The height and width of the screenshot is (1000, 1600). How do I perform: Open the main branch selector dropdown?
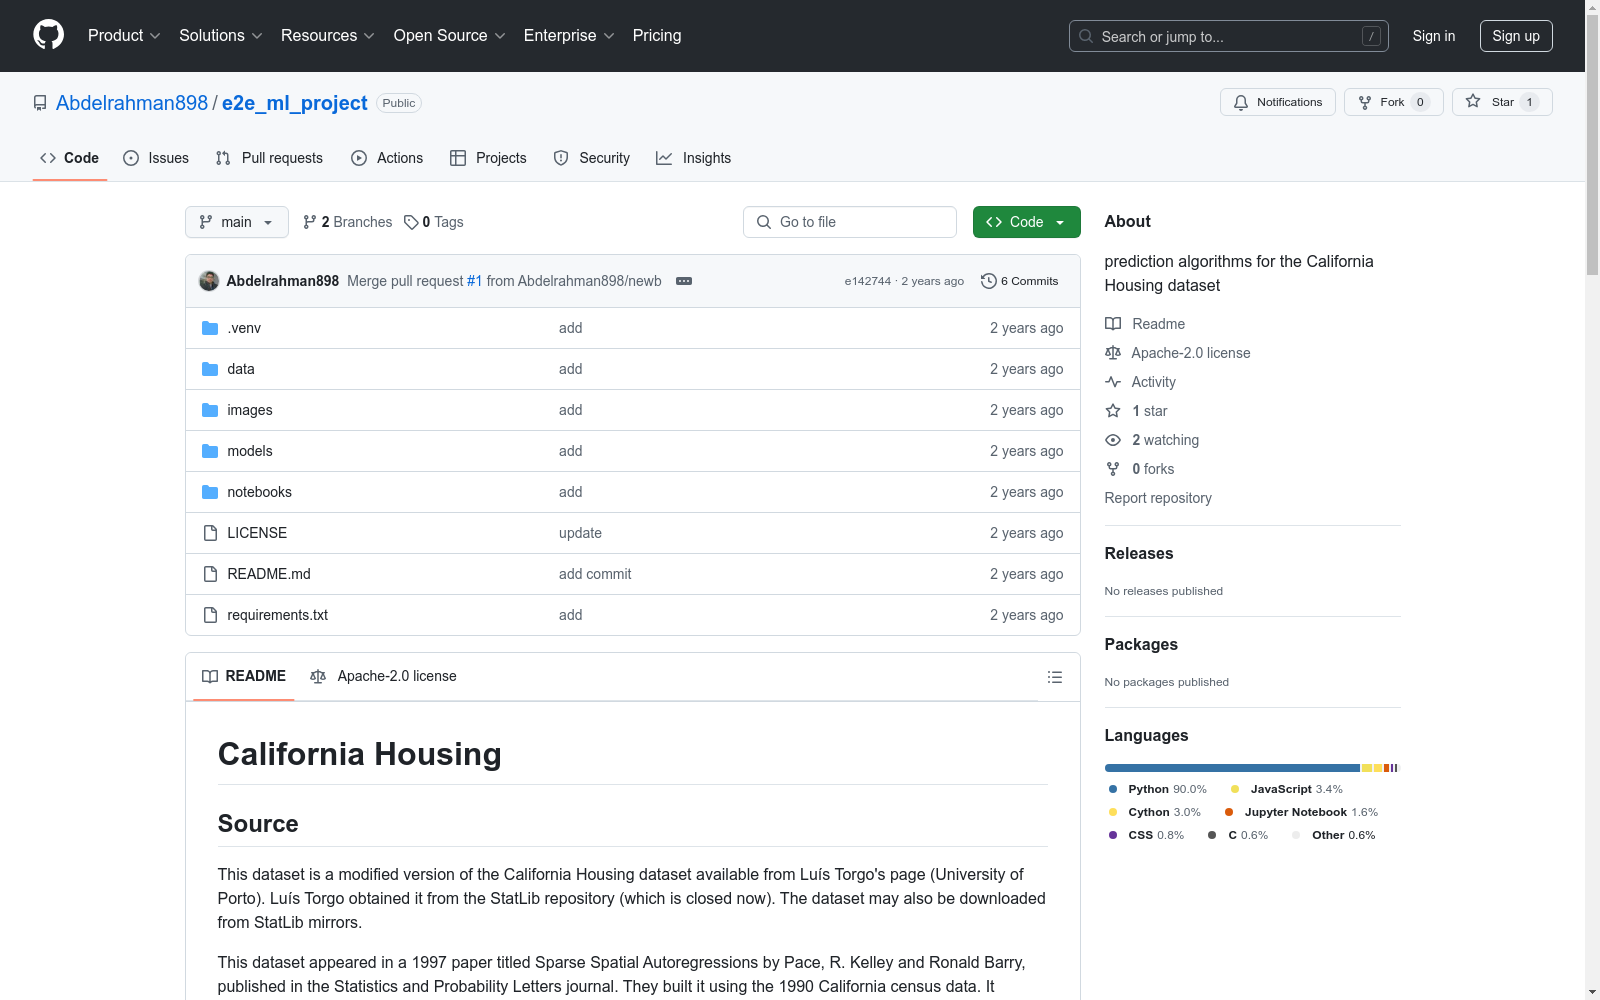click(x=237, y=222)
